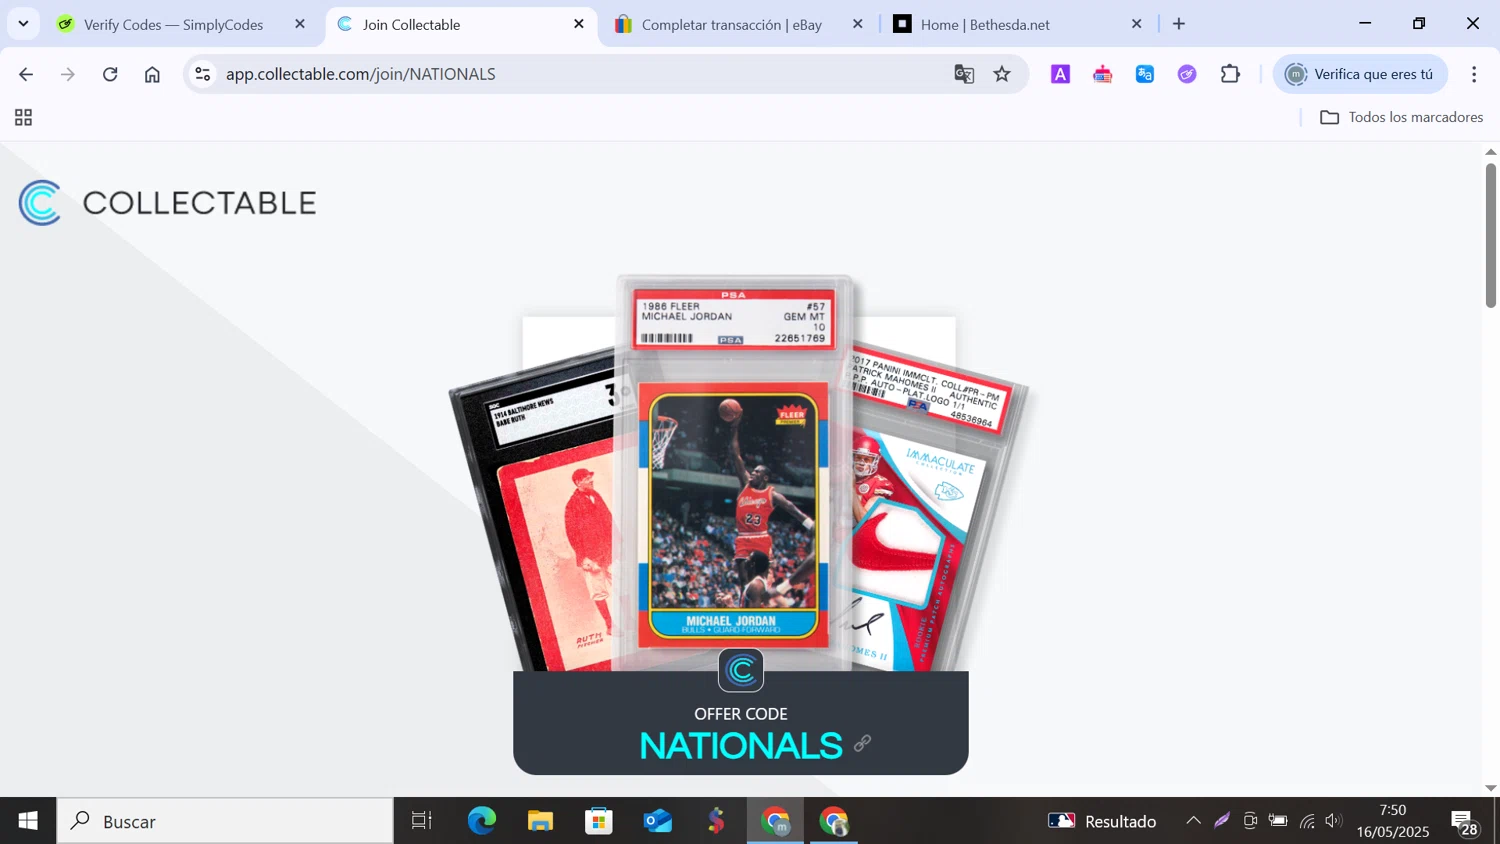Open the Extensions puzzle menu

[x=1230, y=74]
